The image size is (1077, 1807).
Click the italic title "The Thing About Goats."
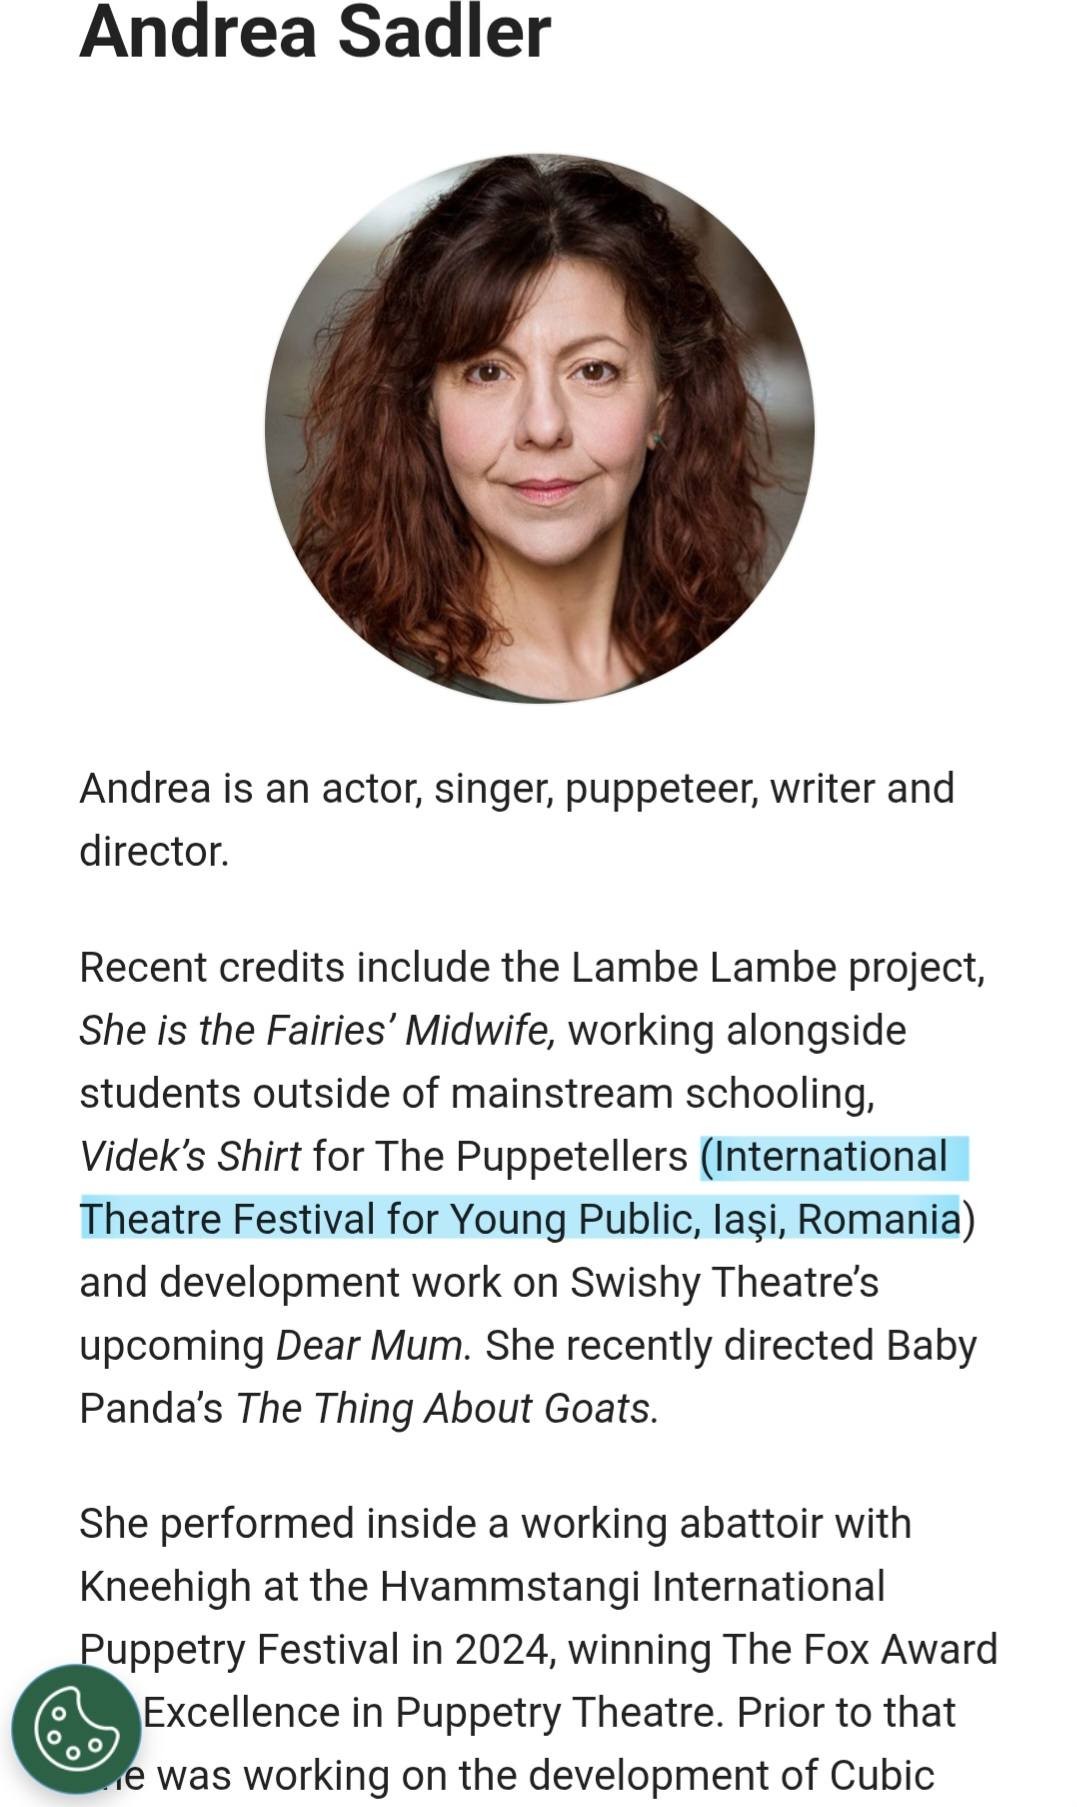point(447,1408)
